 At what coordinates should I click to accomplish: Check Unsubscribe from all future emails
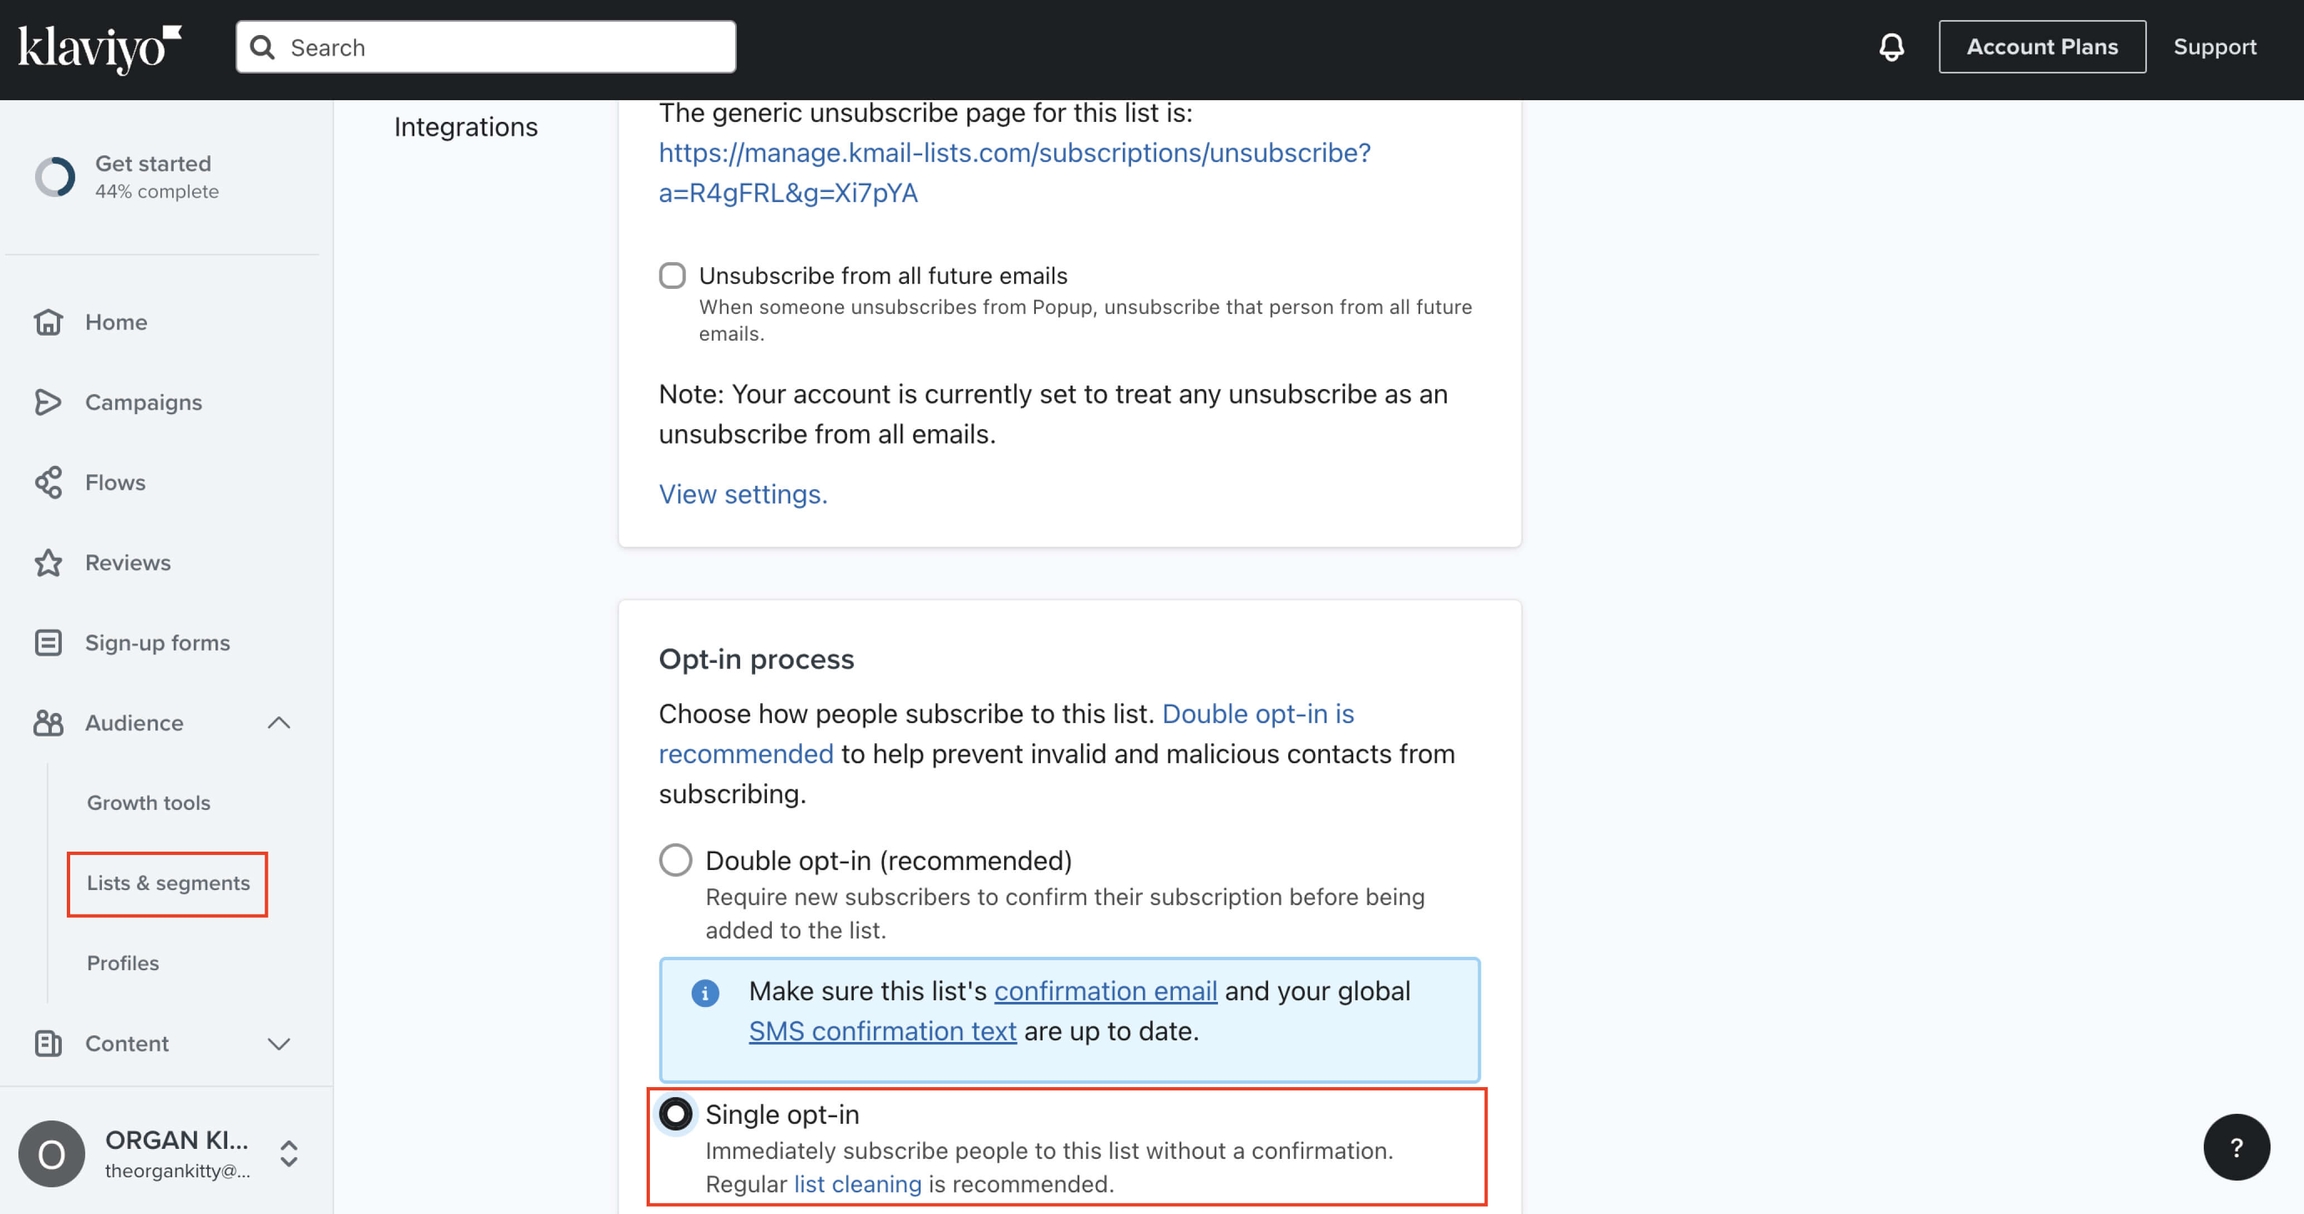tap(672, 275)
